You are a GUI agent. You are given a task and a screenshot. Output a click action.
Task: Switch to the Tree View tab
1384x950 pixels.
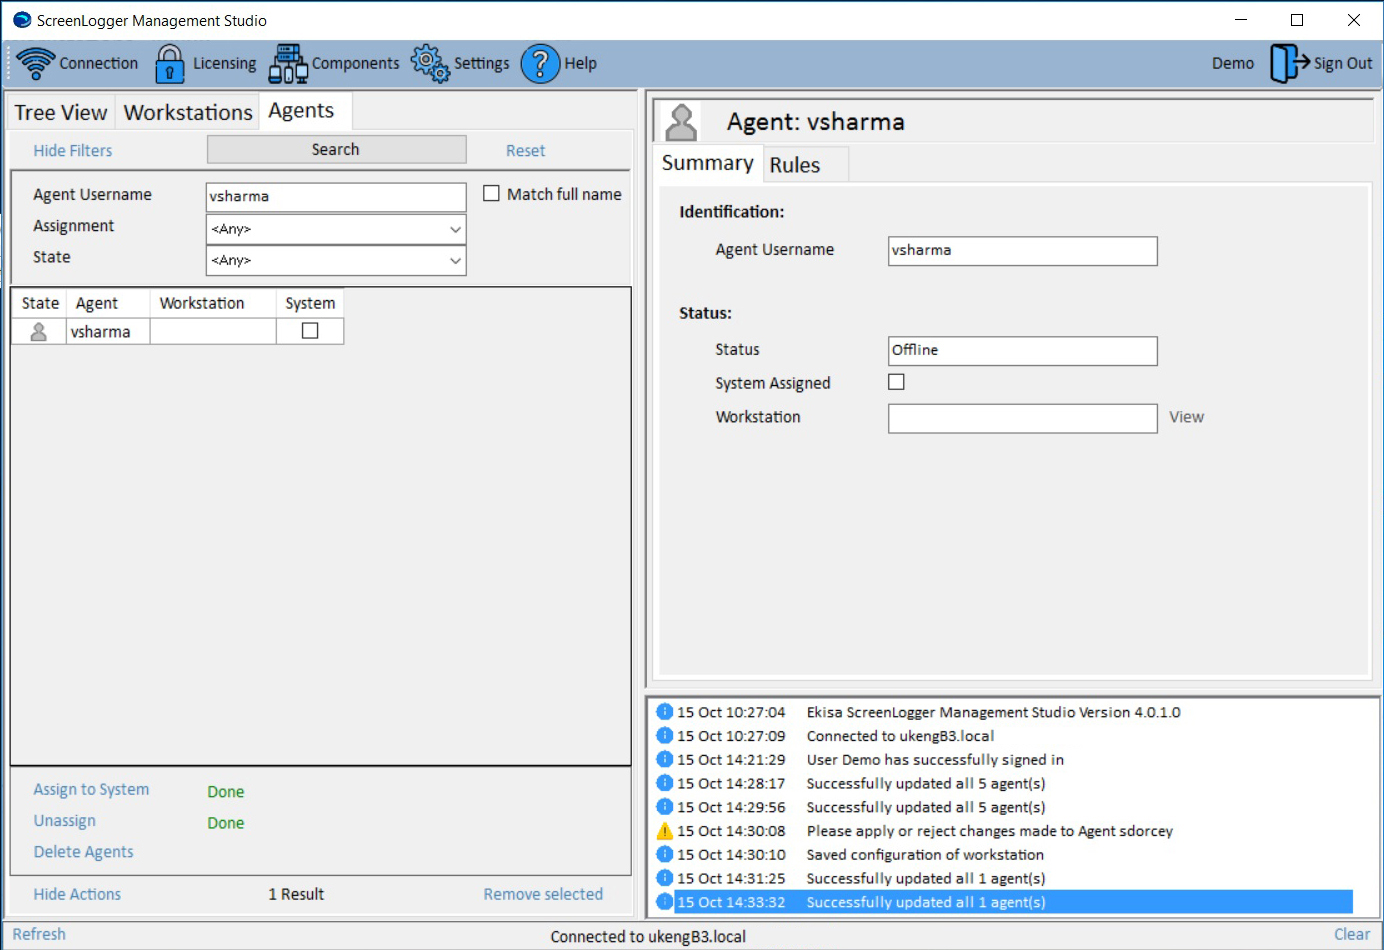[60, 113]
